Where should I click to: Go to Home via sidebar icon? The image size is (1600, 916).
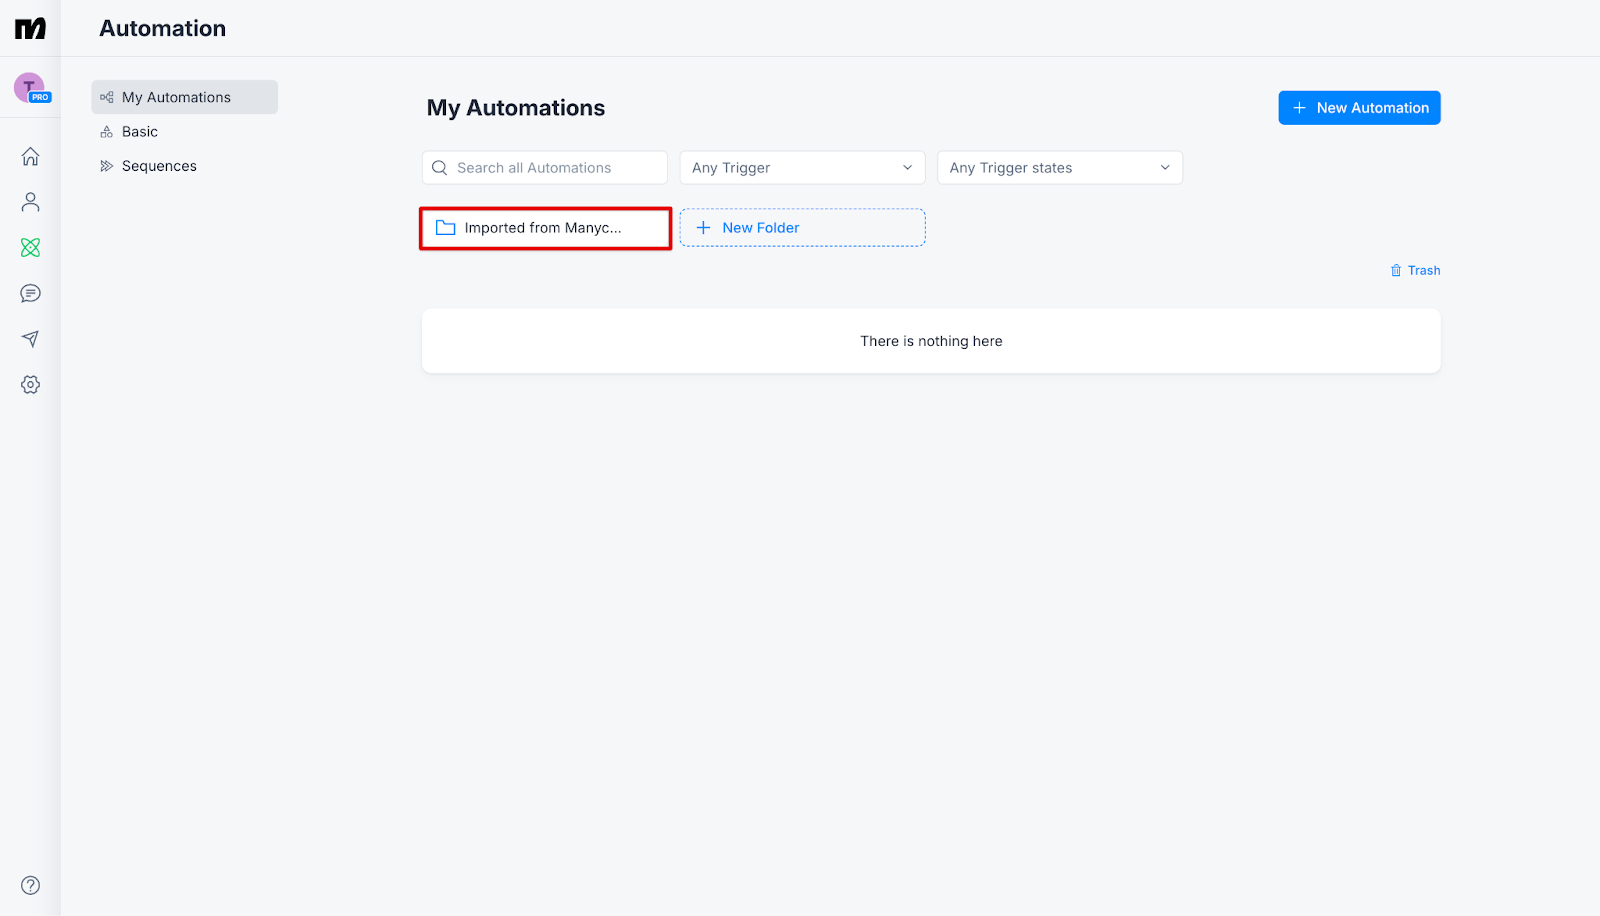click(30, 157)
